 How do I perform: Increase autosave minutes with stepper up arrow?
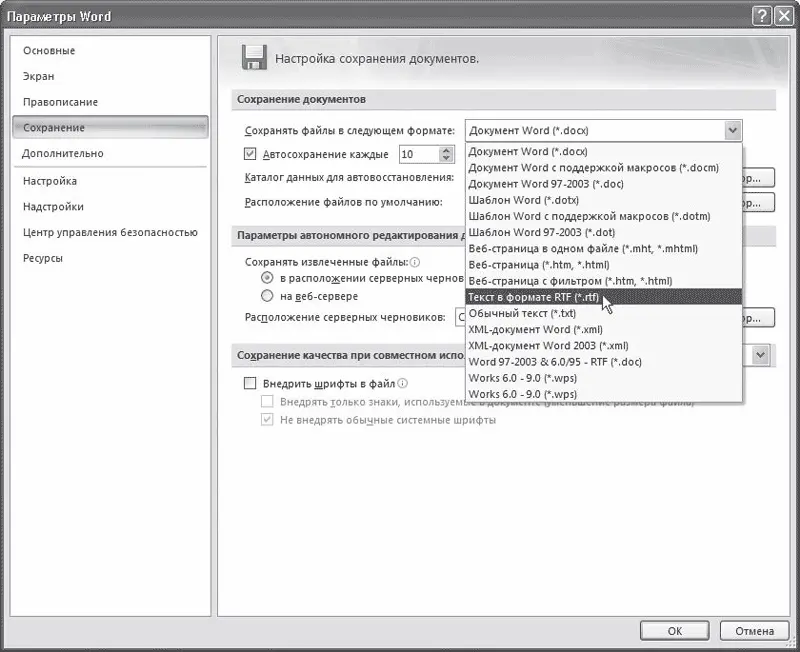point(445,150)
